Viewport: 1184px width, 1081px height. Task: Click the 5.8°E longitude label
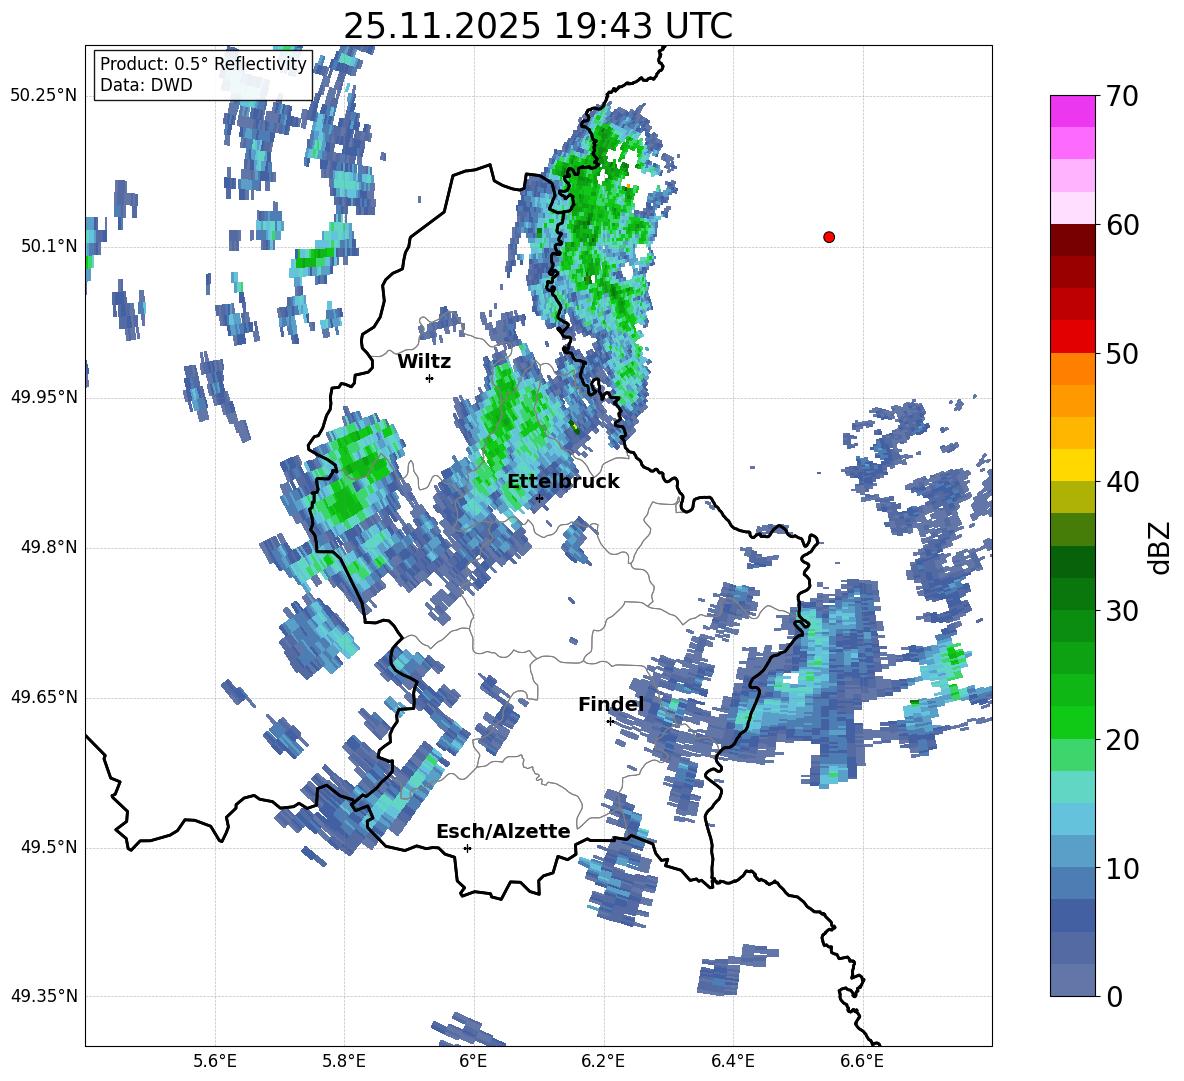click(344, 1061)
